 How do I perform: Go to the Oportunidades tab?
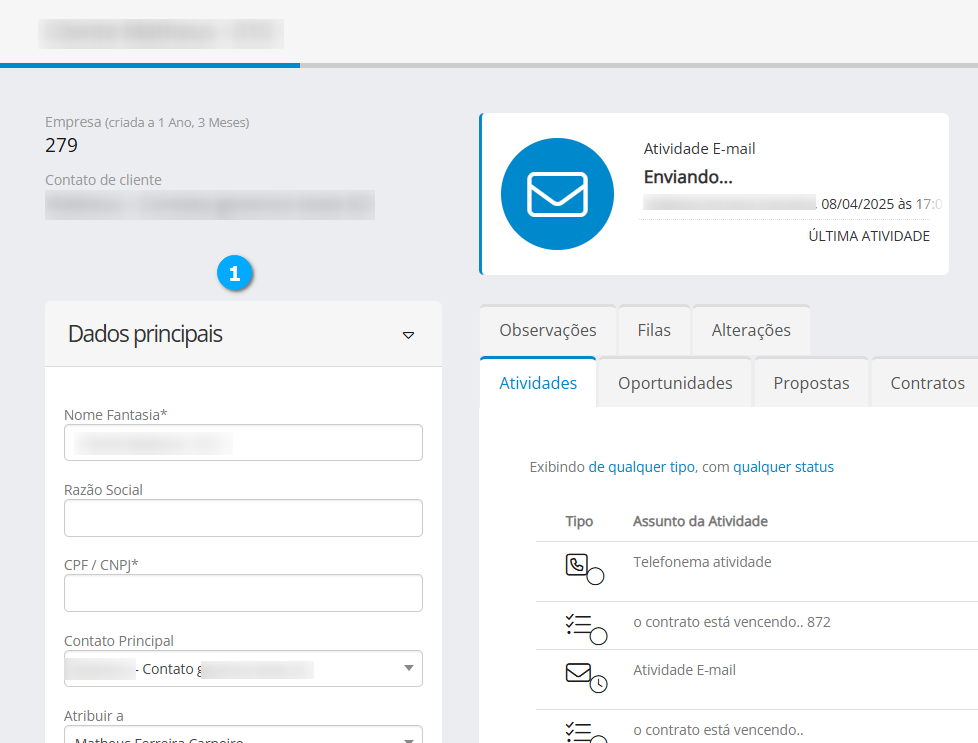point(675,383)
